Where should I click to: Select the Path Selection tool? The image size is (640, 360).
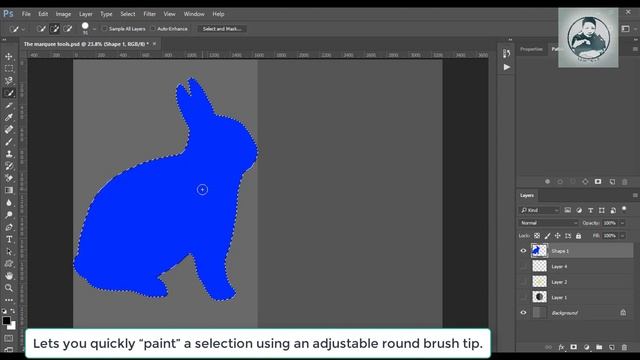[x=9, y=251]
